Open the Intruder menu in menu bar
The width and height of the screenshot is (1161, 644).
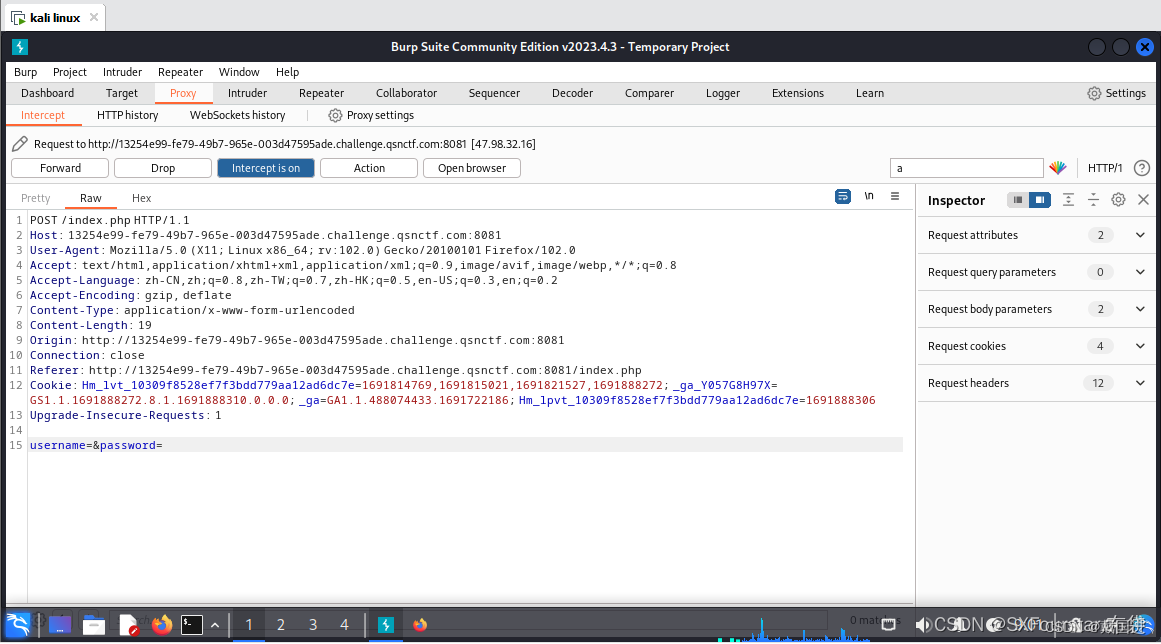[x=122, y=72]
